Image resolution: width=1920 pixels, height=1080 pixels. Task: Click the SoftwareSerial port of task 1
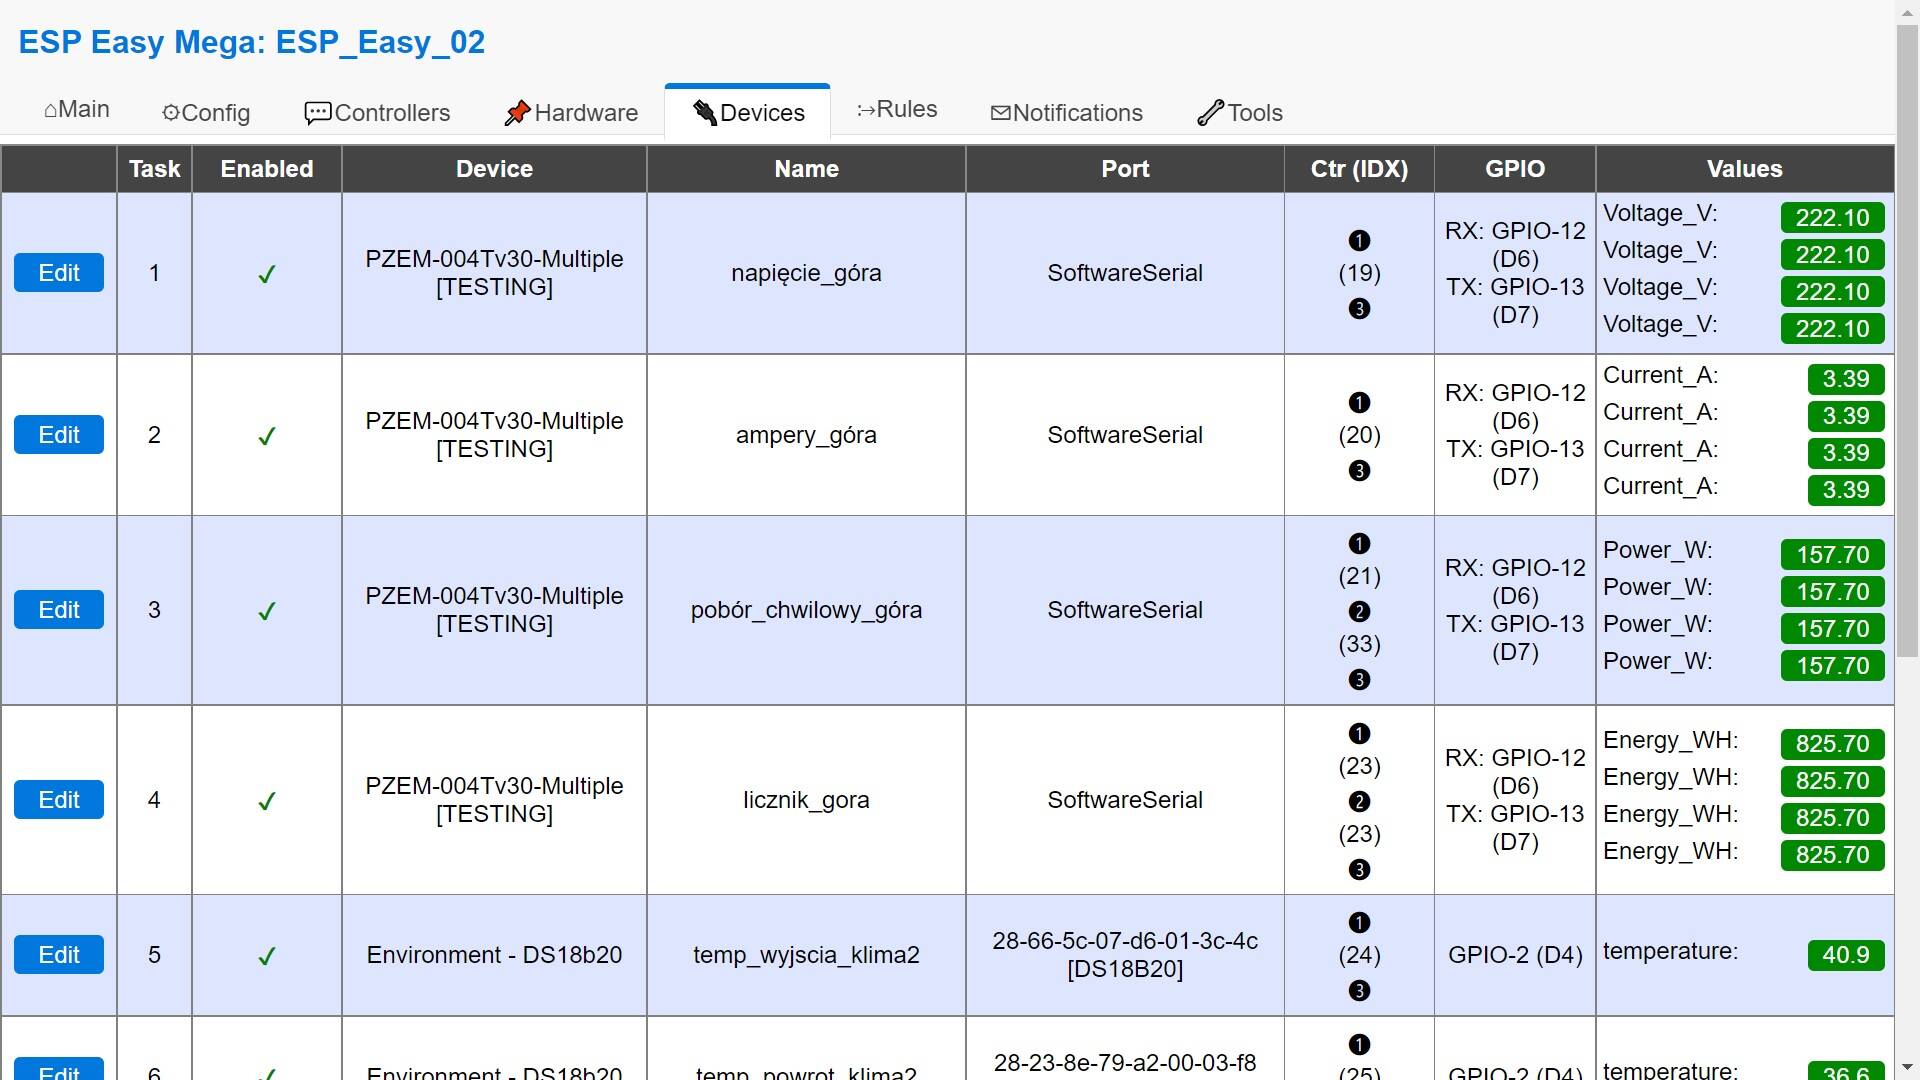pos(1125,273)
